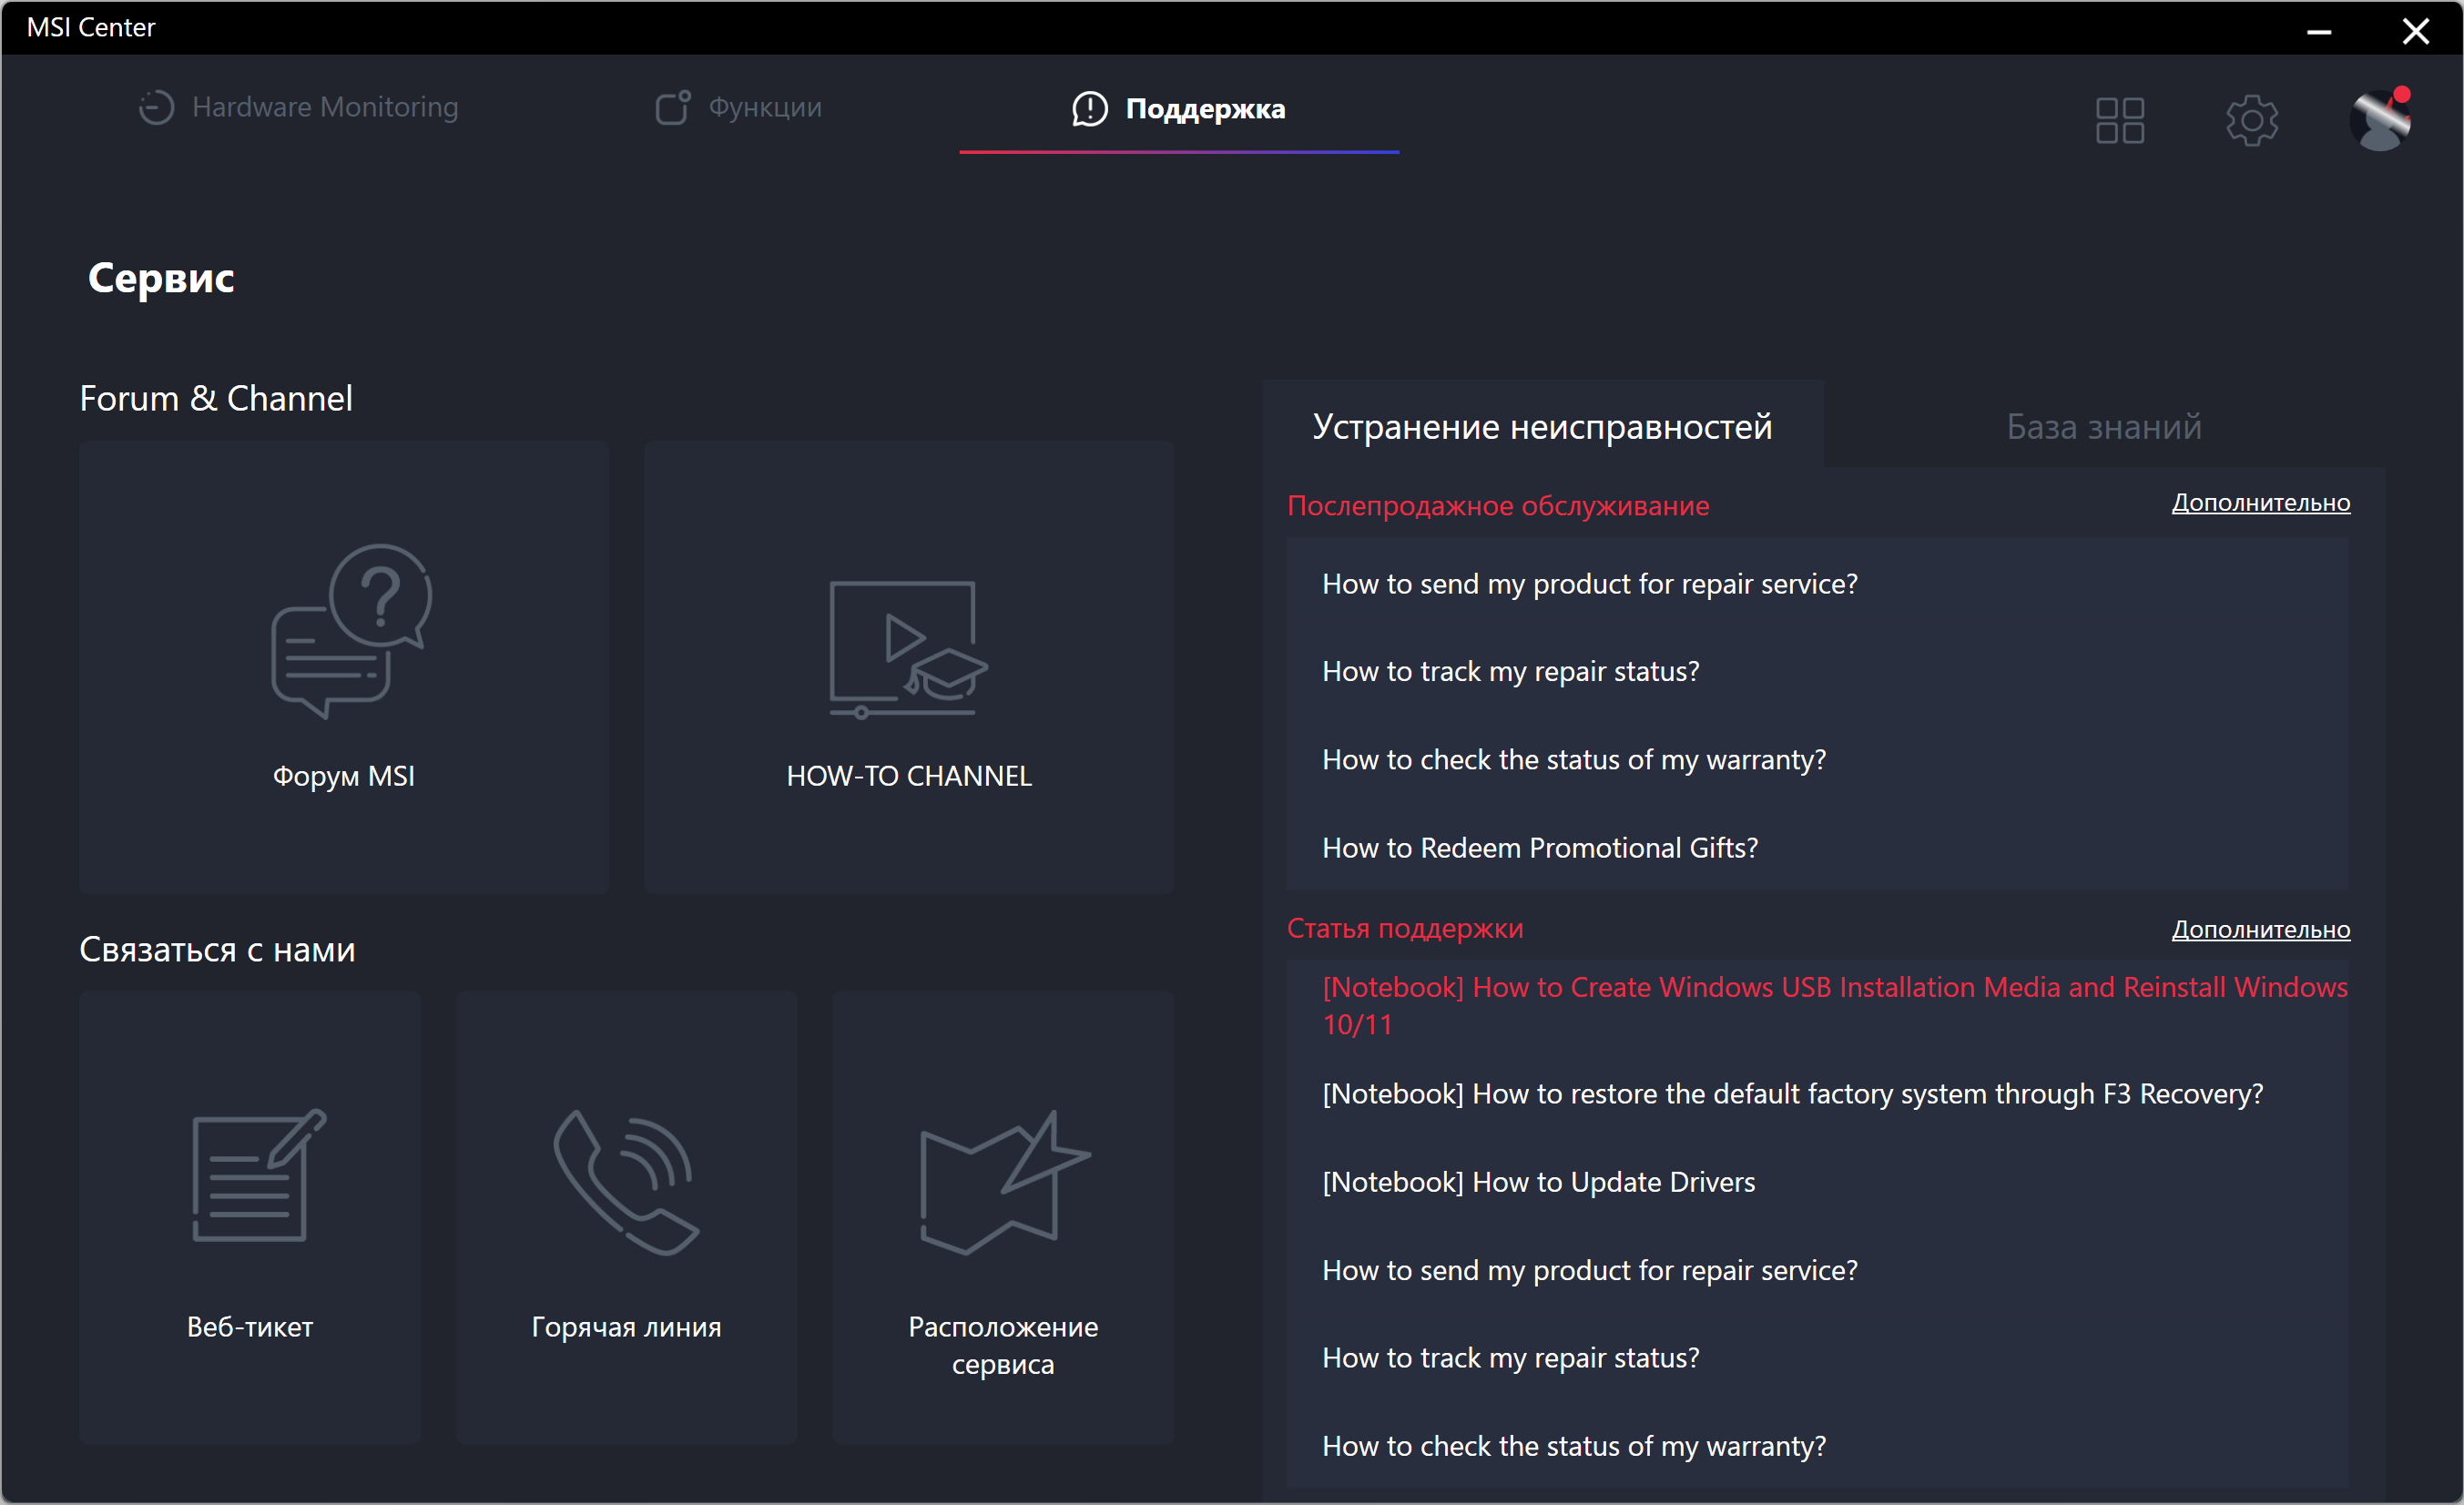The height and width of the screenshot is (1505, 2464).
Task: Click Дополнительно next to Статья поддержки
Action: (2261, 930)
